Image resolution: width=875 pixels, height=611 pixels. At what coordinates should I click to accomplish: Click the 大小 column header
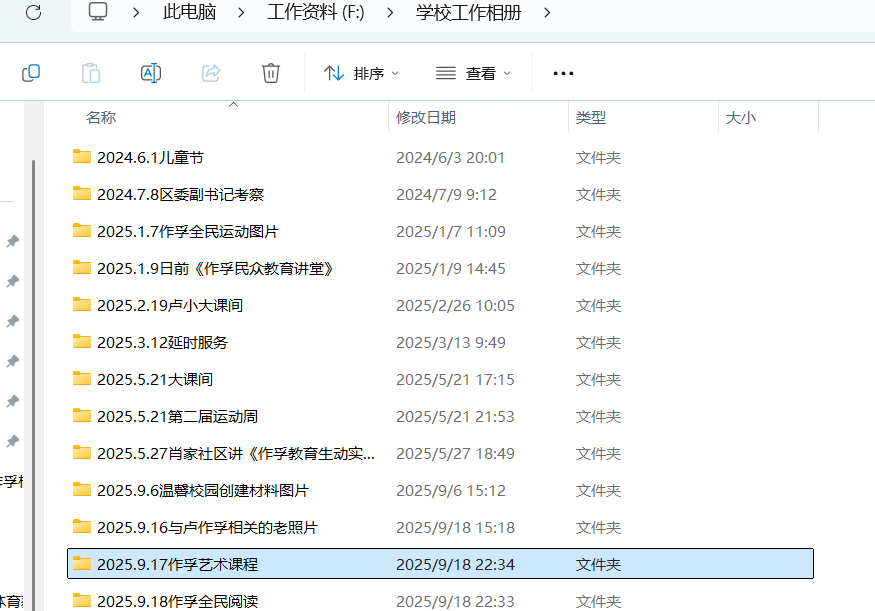(x=741, y=117)
